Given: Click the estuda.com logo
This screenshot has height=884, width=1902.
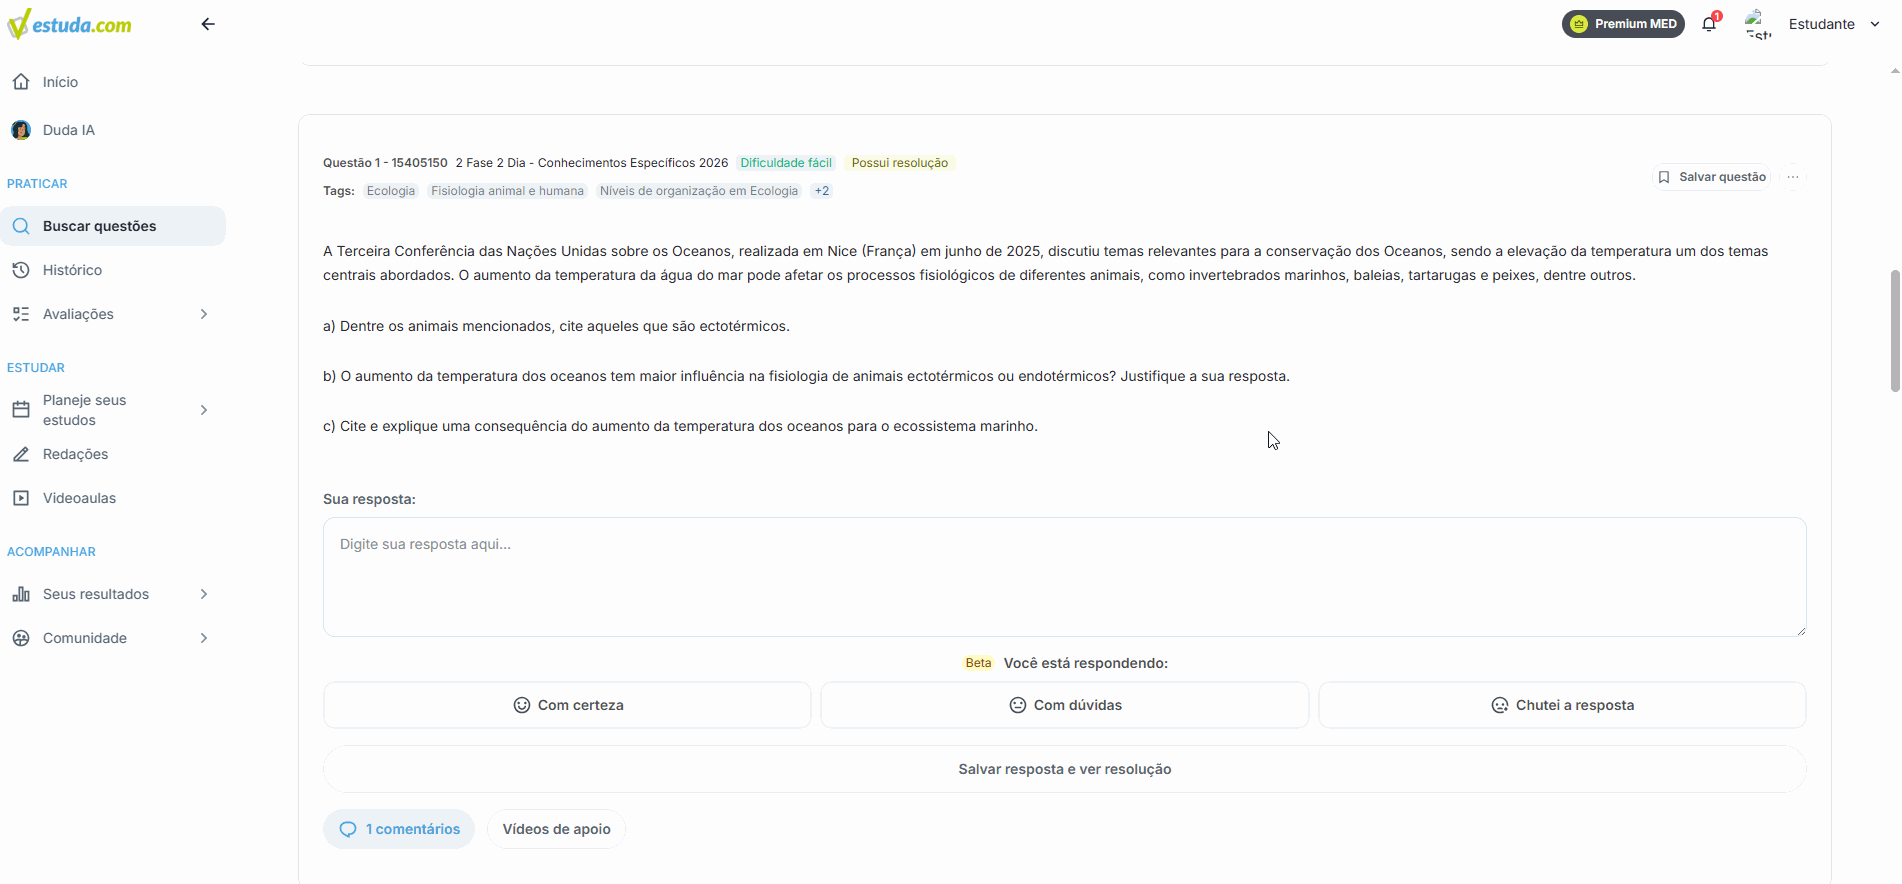Looking at the screenshot, I should [69, 24].
